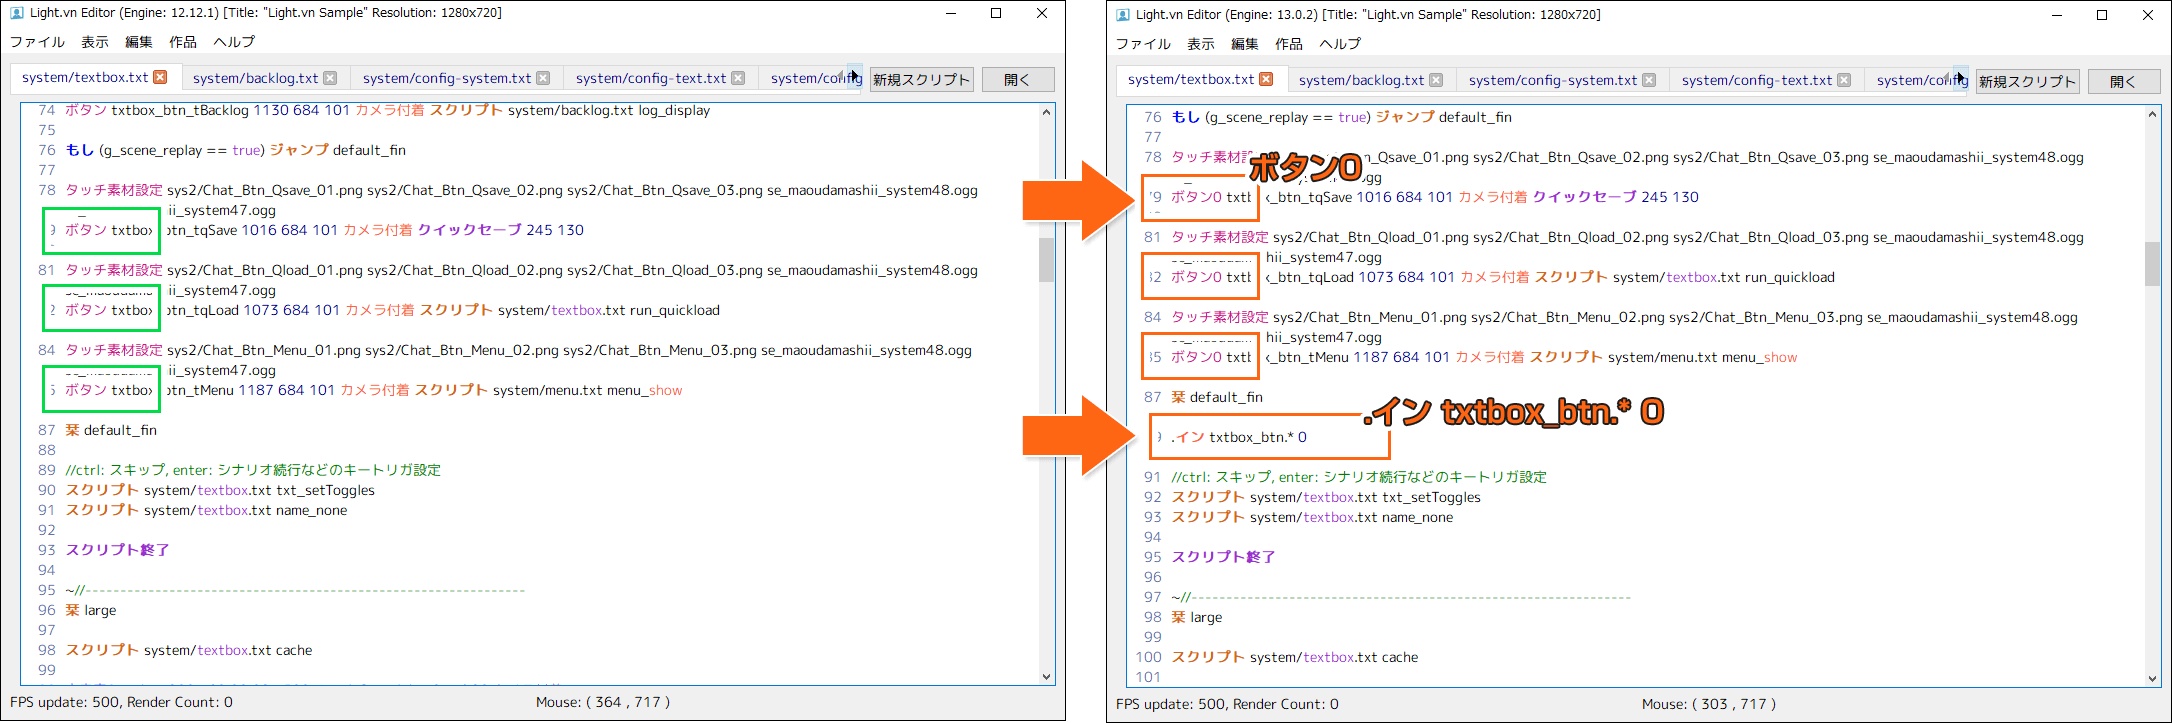Click the right editor's vertical scrollbar thumb

(2152, 264)
